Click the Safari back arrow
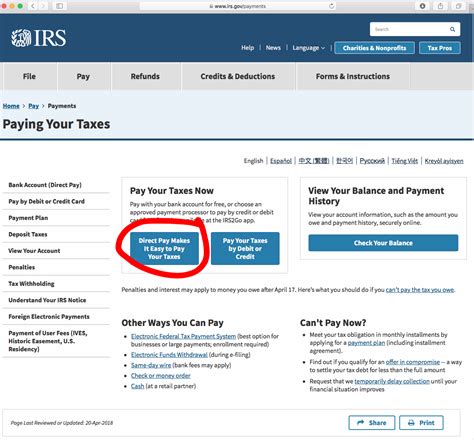Viewport: 474px width, 440px height. coord(33,6)
